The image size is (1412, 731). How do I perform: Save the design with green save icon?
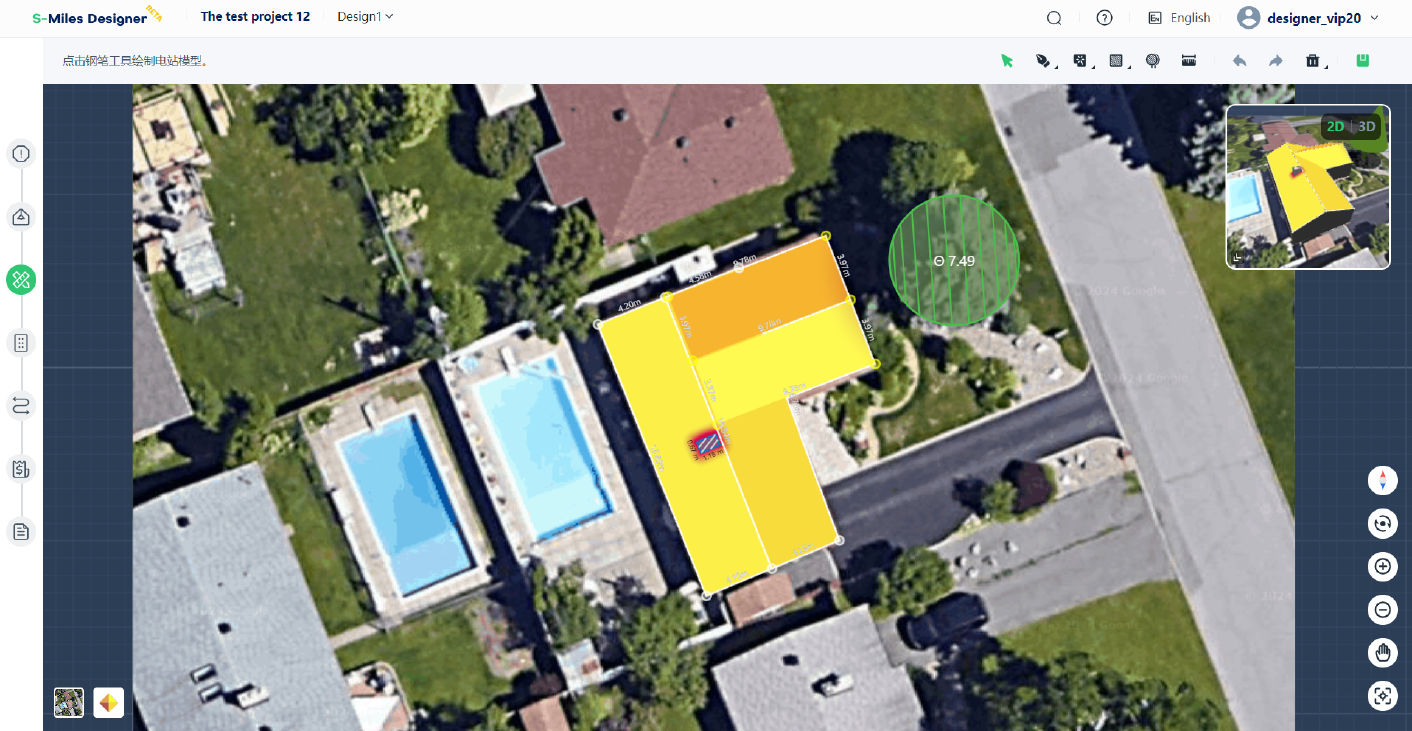tap(1362, 60)
